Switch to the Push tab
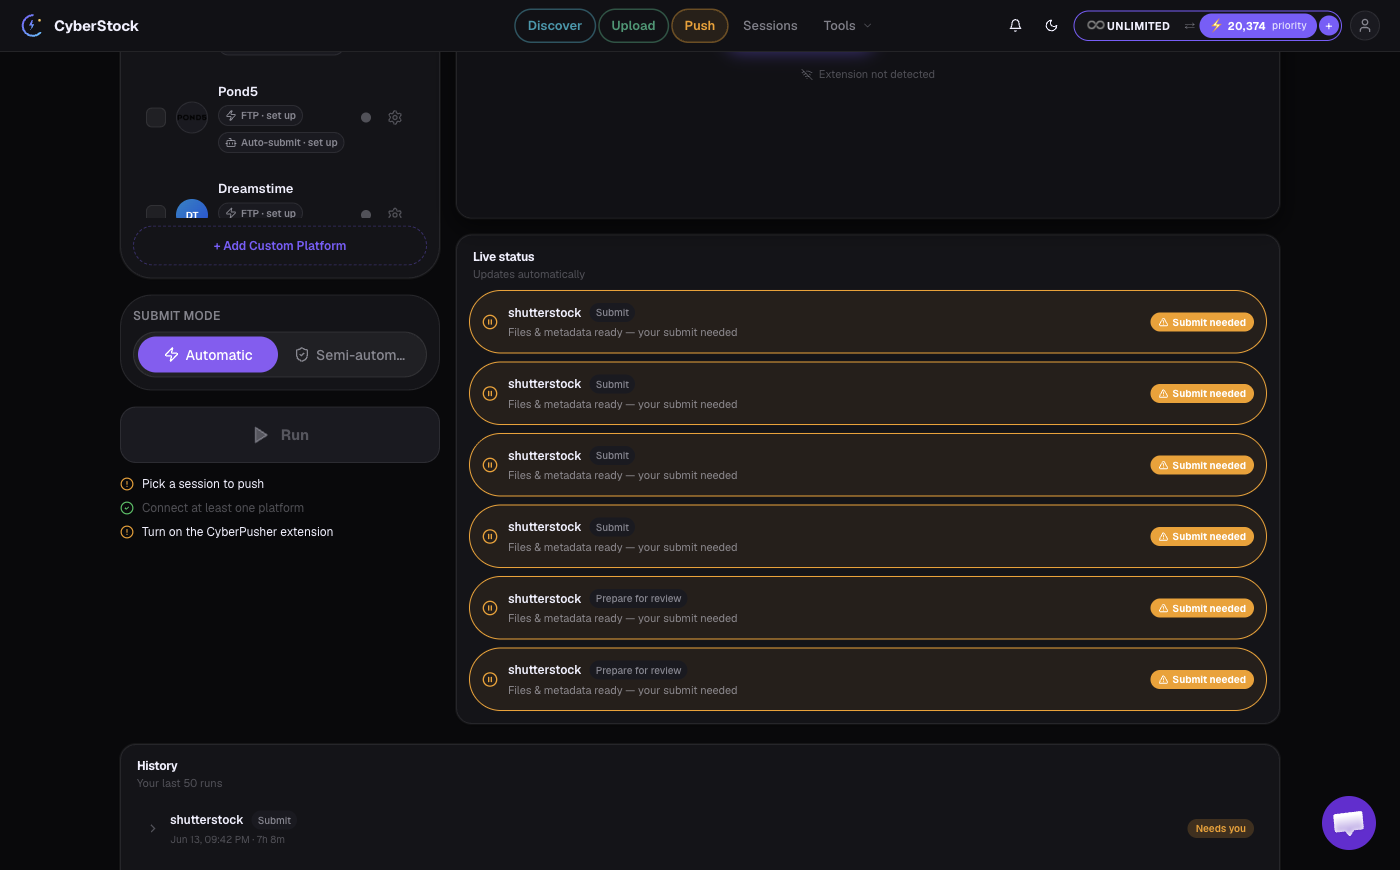The width and height of the screenshot is (1400, 870). tap(700, 26)
